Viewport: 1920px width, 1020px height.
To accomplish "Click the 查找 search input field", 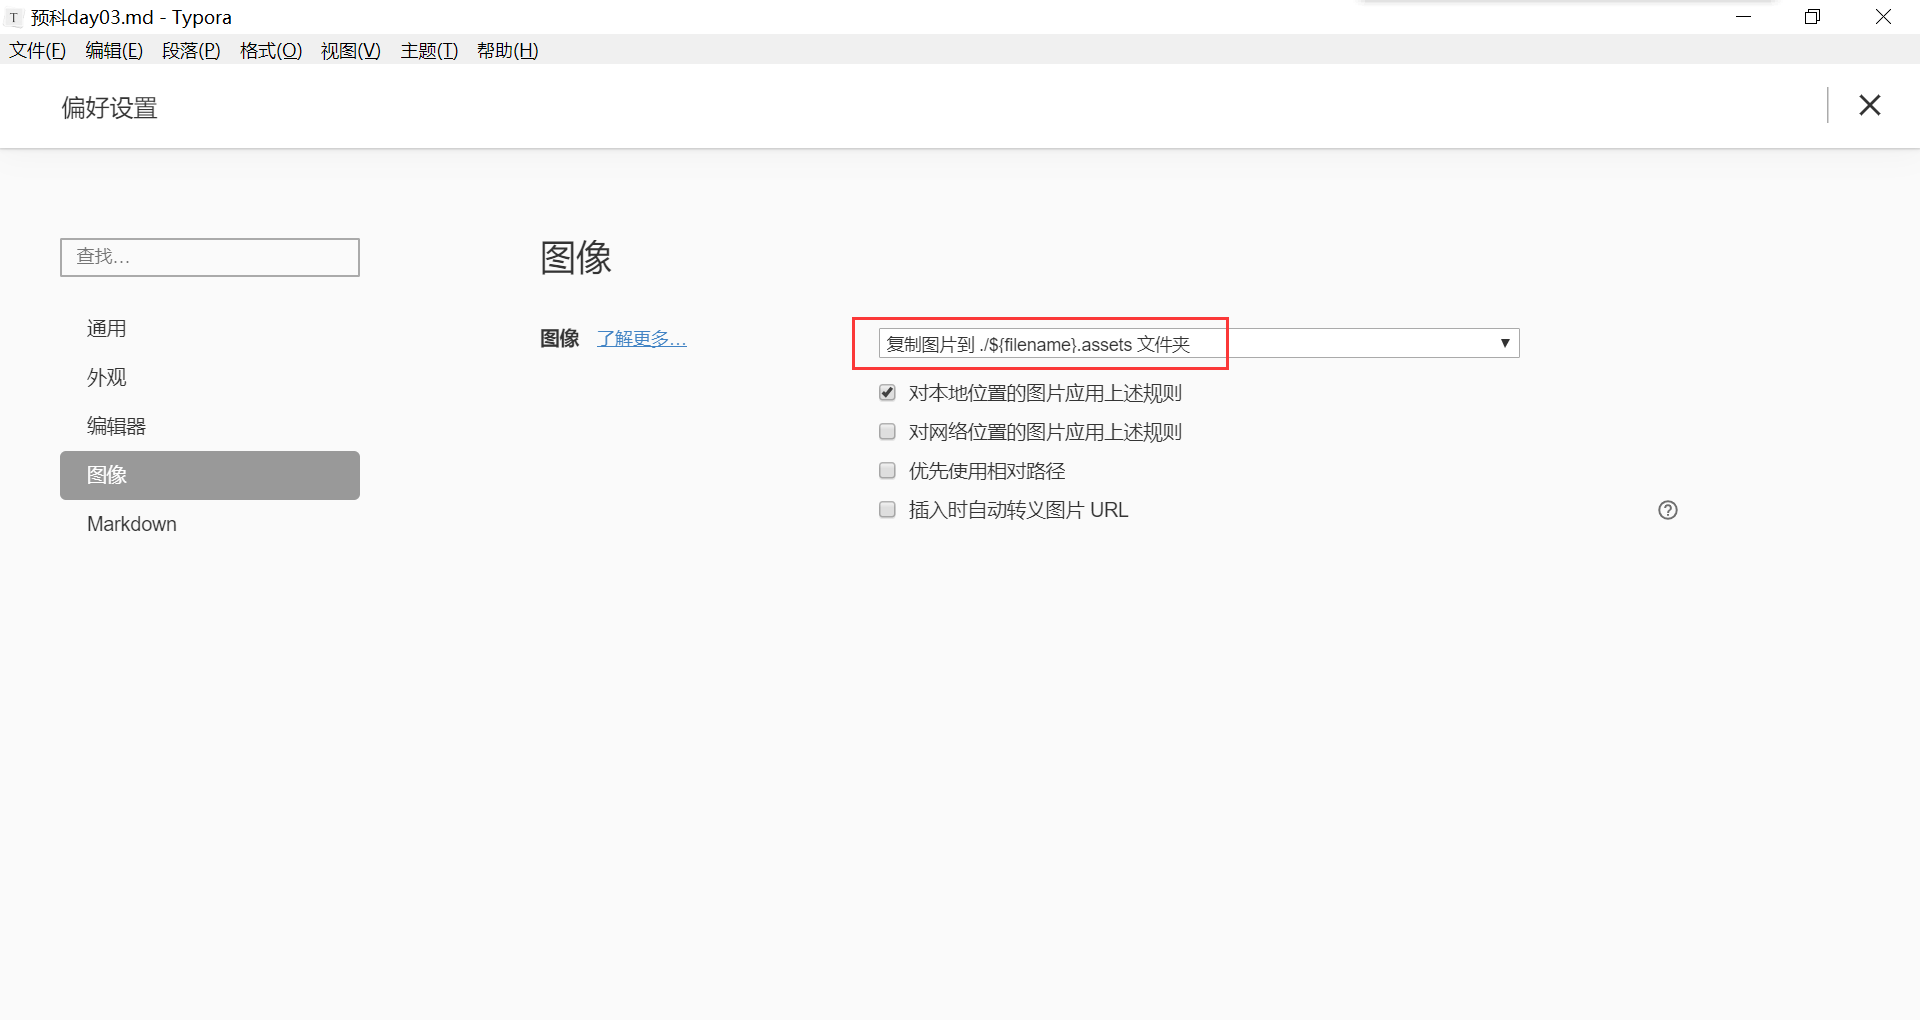I will 210,257.
